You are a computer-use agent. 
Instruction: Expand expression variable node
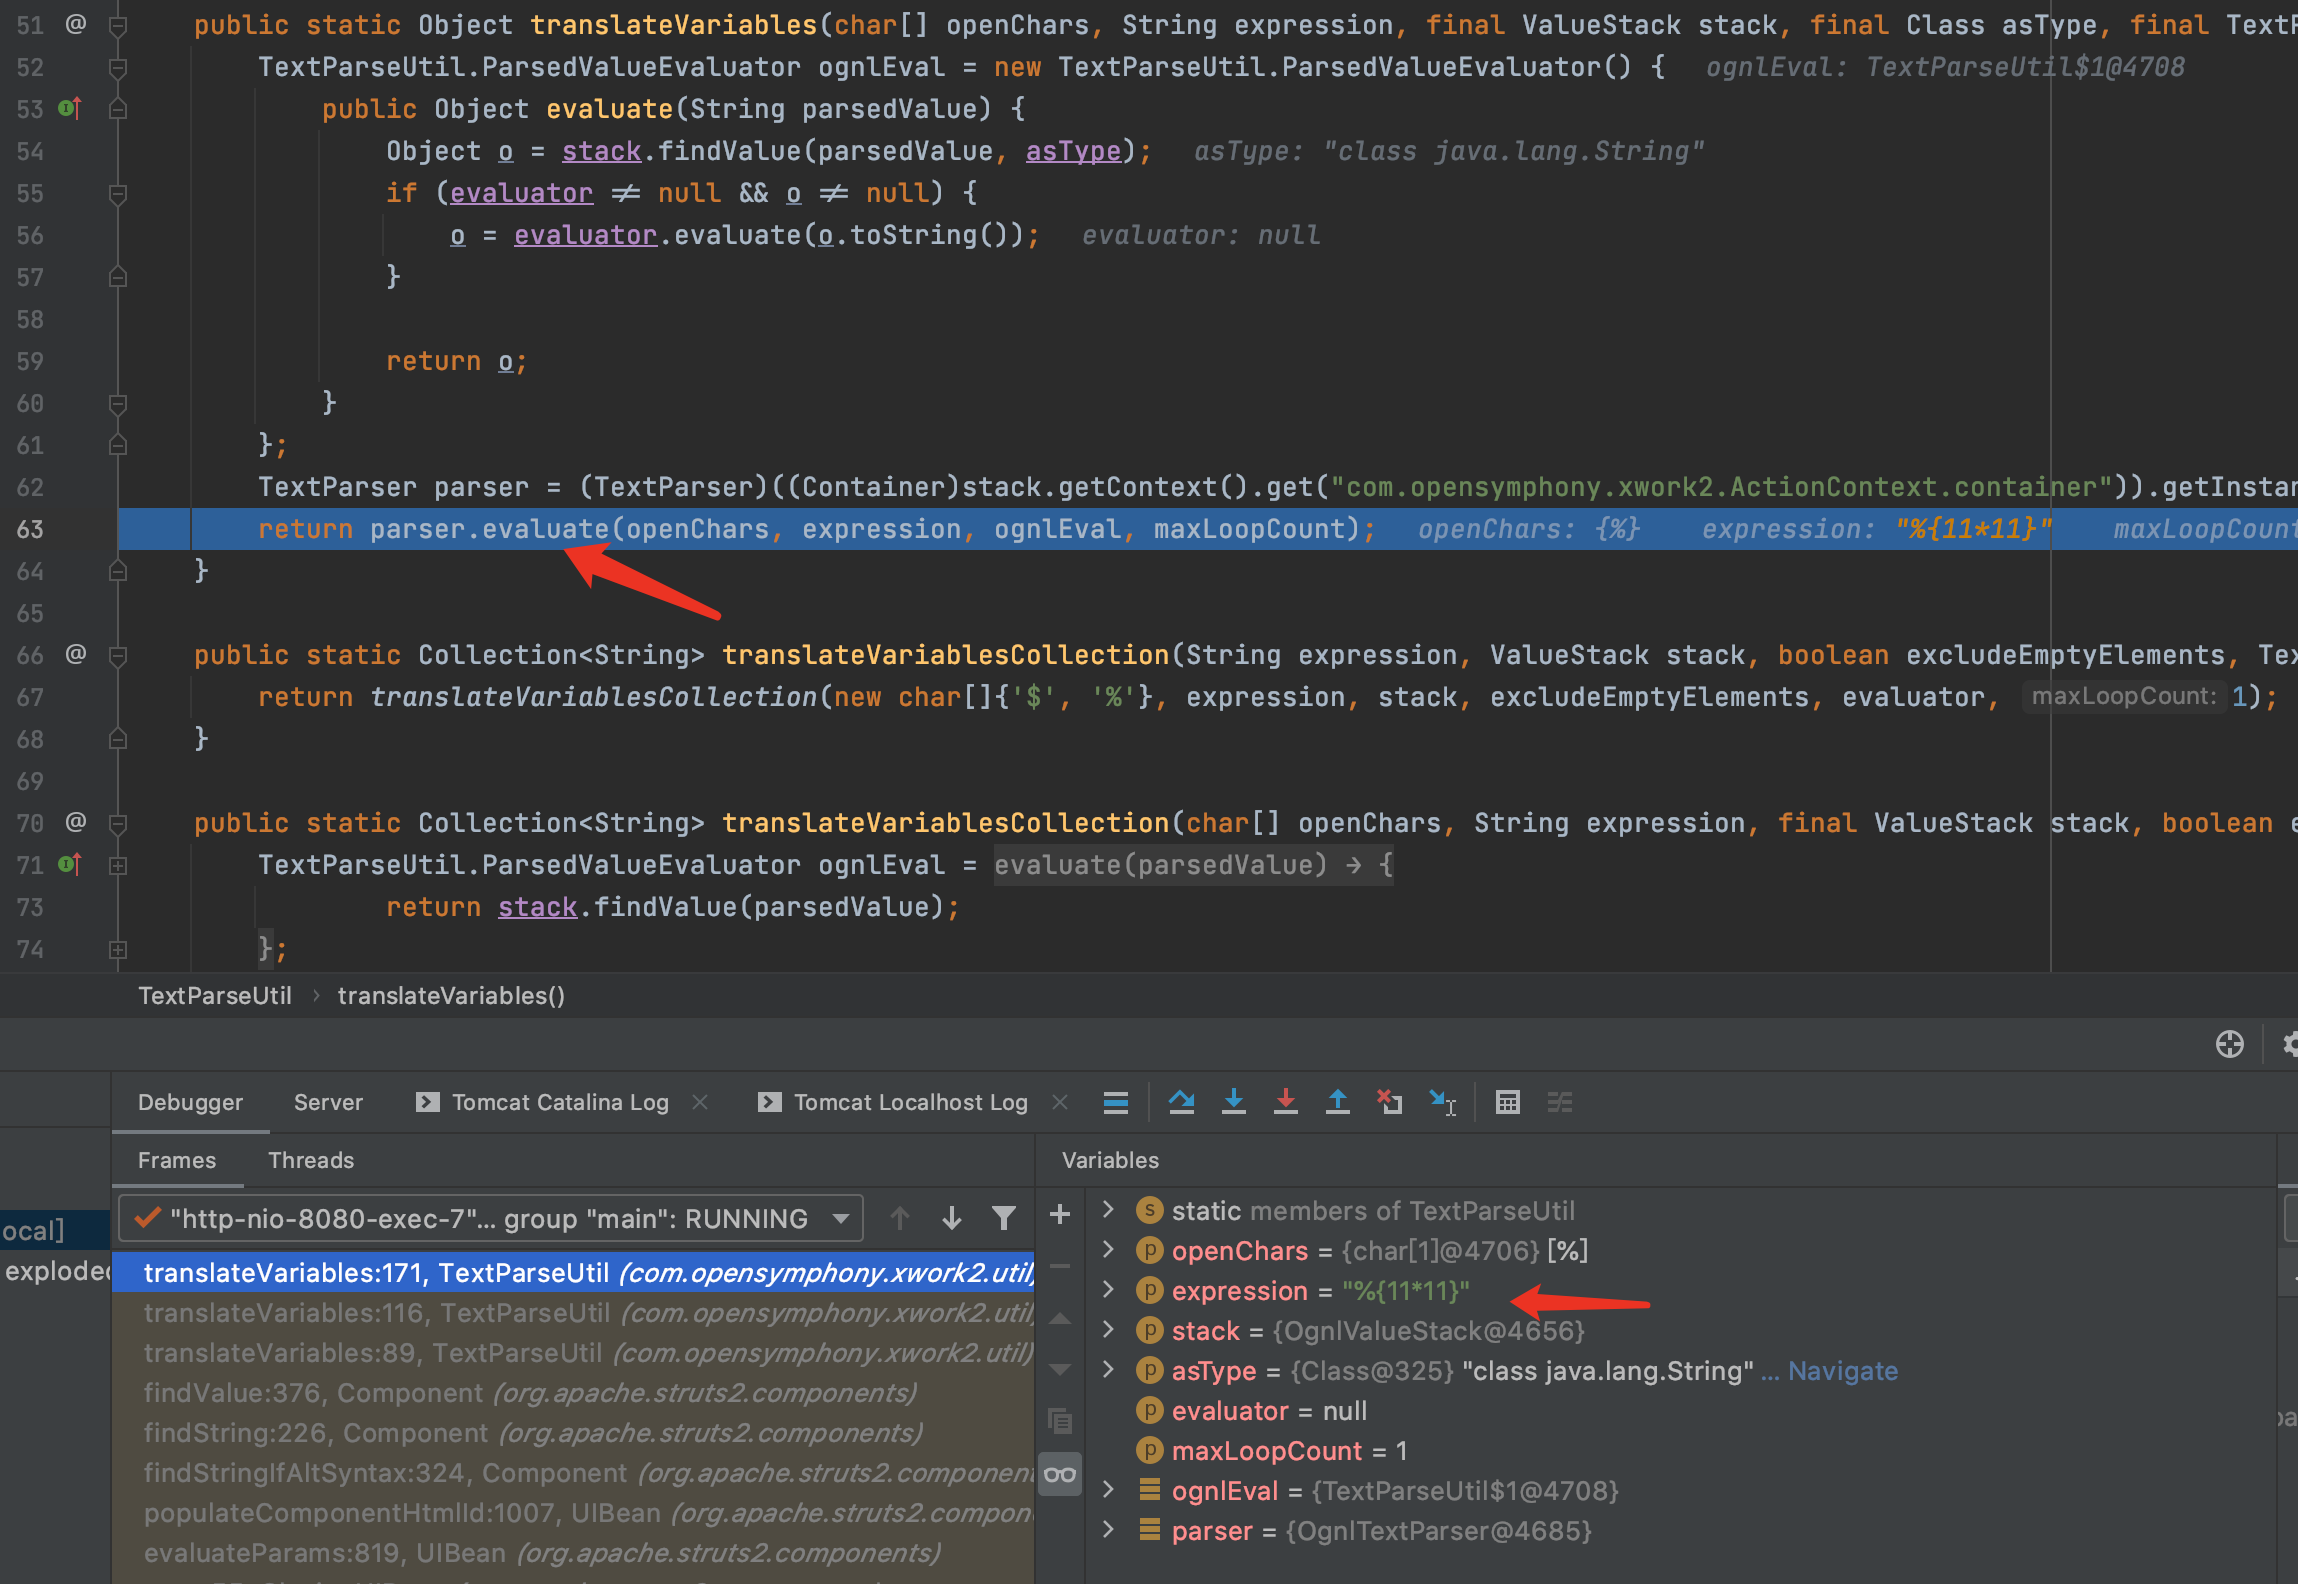1108,1290
